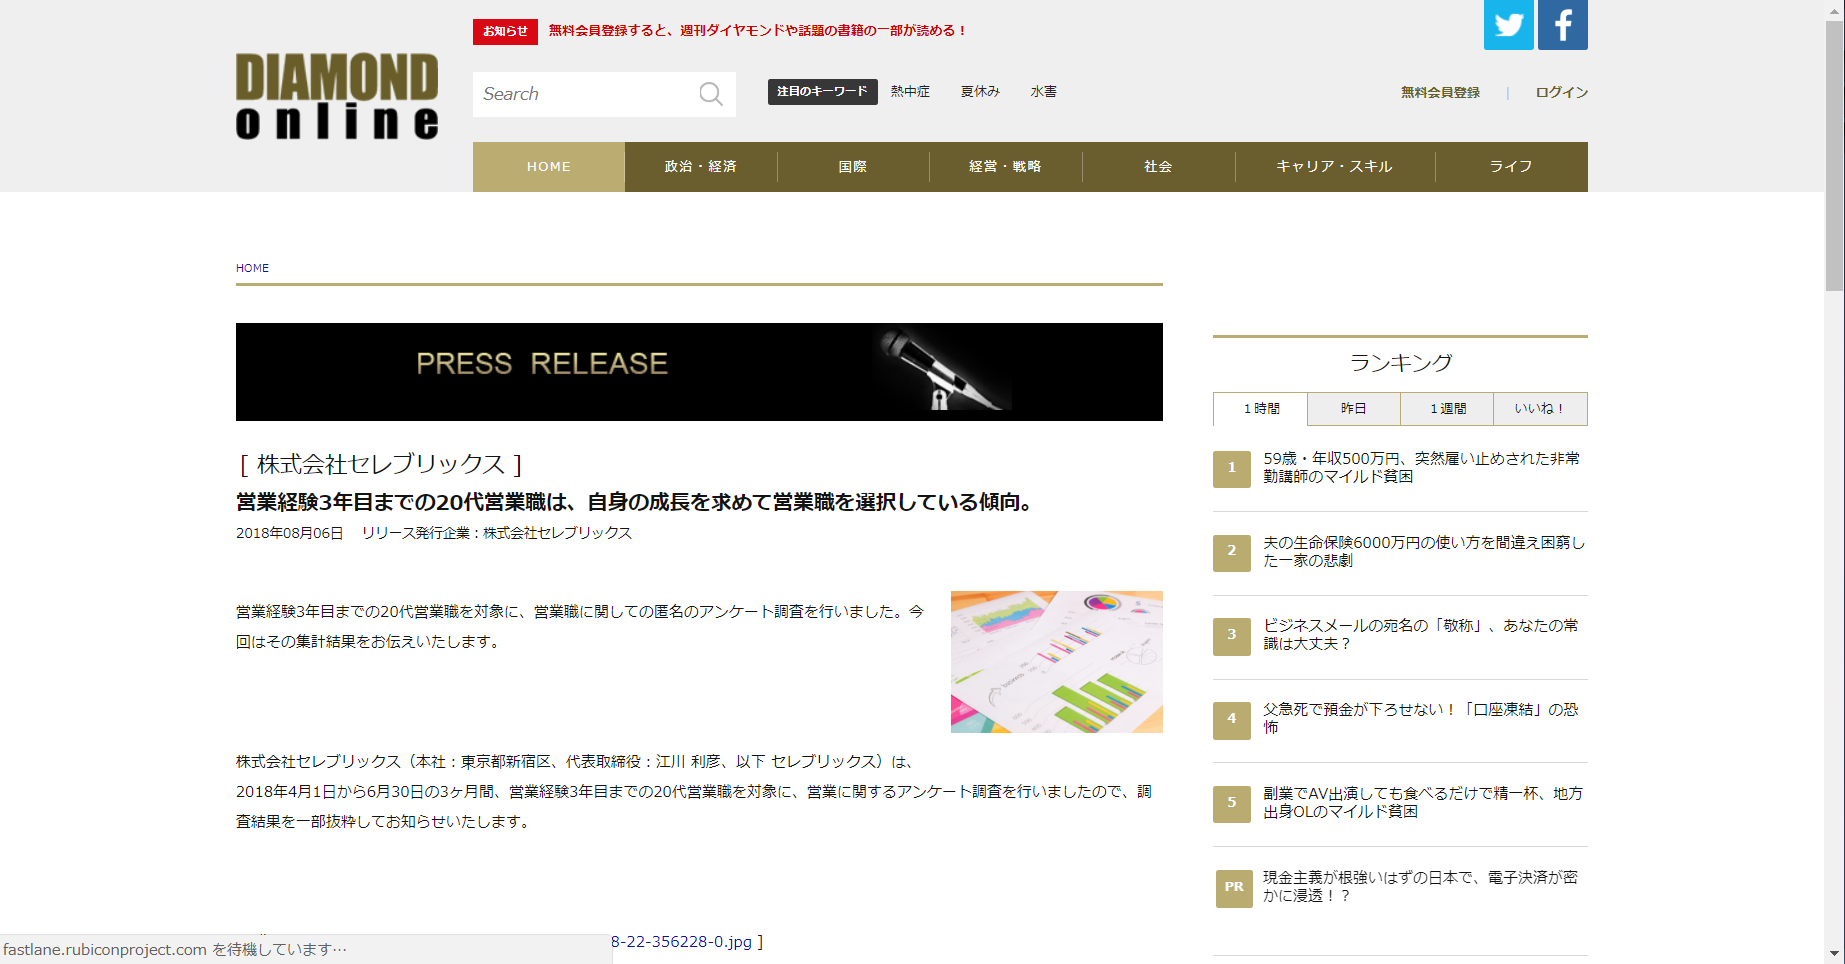
Task: Click the article headline about 20代営業職
Action: (634, 502)
